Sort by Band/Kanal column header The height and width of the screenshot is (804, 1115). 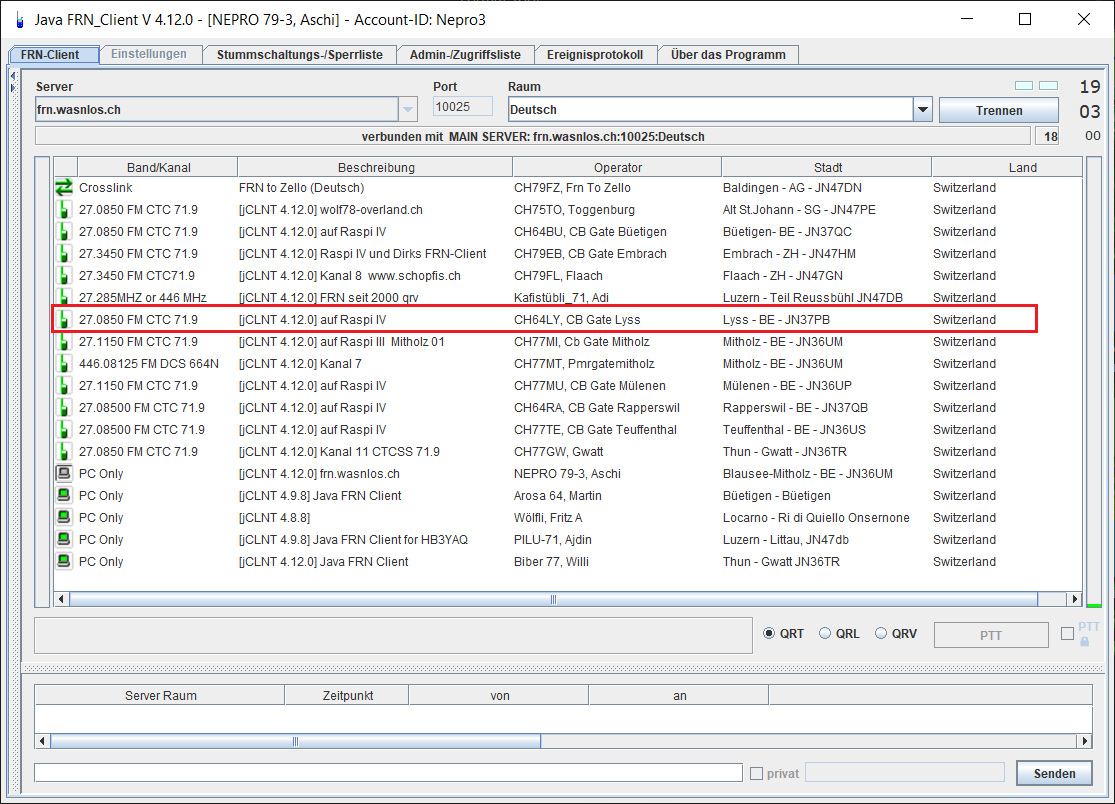point(158,168)
